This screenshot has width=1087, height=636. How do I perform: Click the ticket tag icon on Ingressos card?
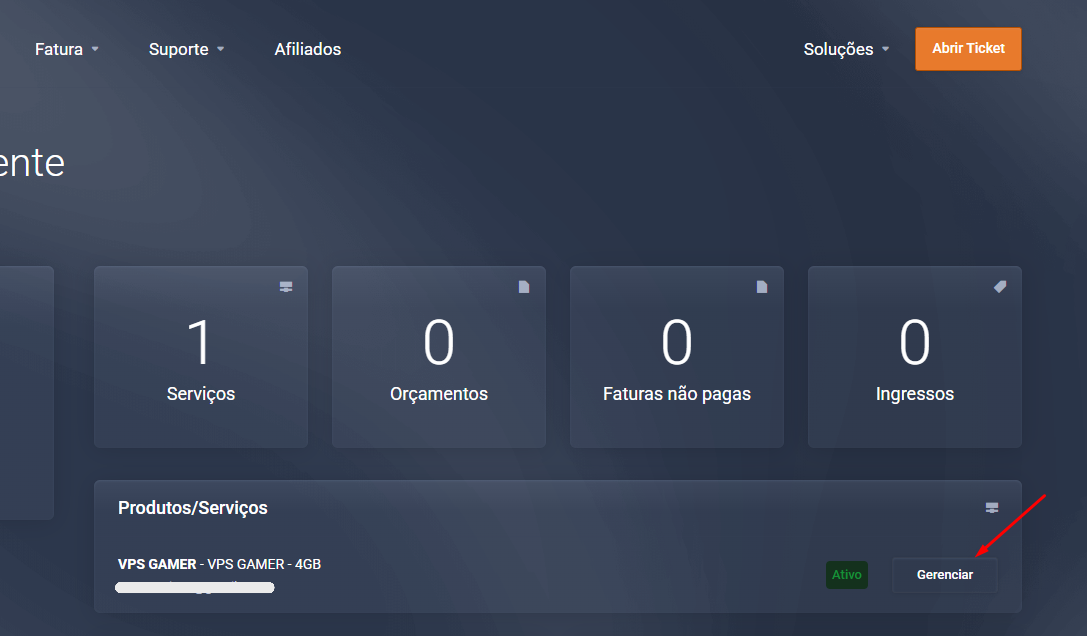pyautogui.click(x=1000, y=286)
